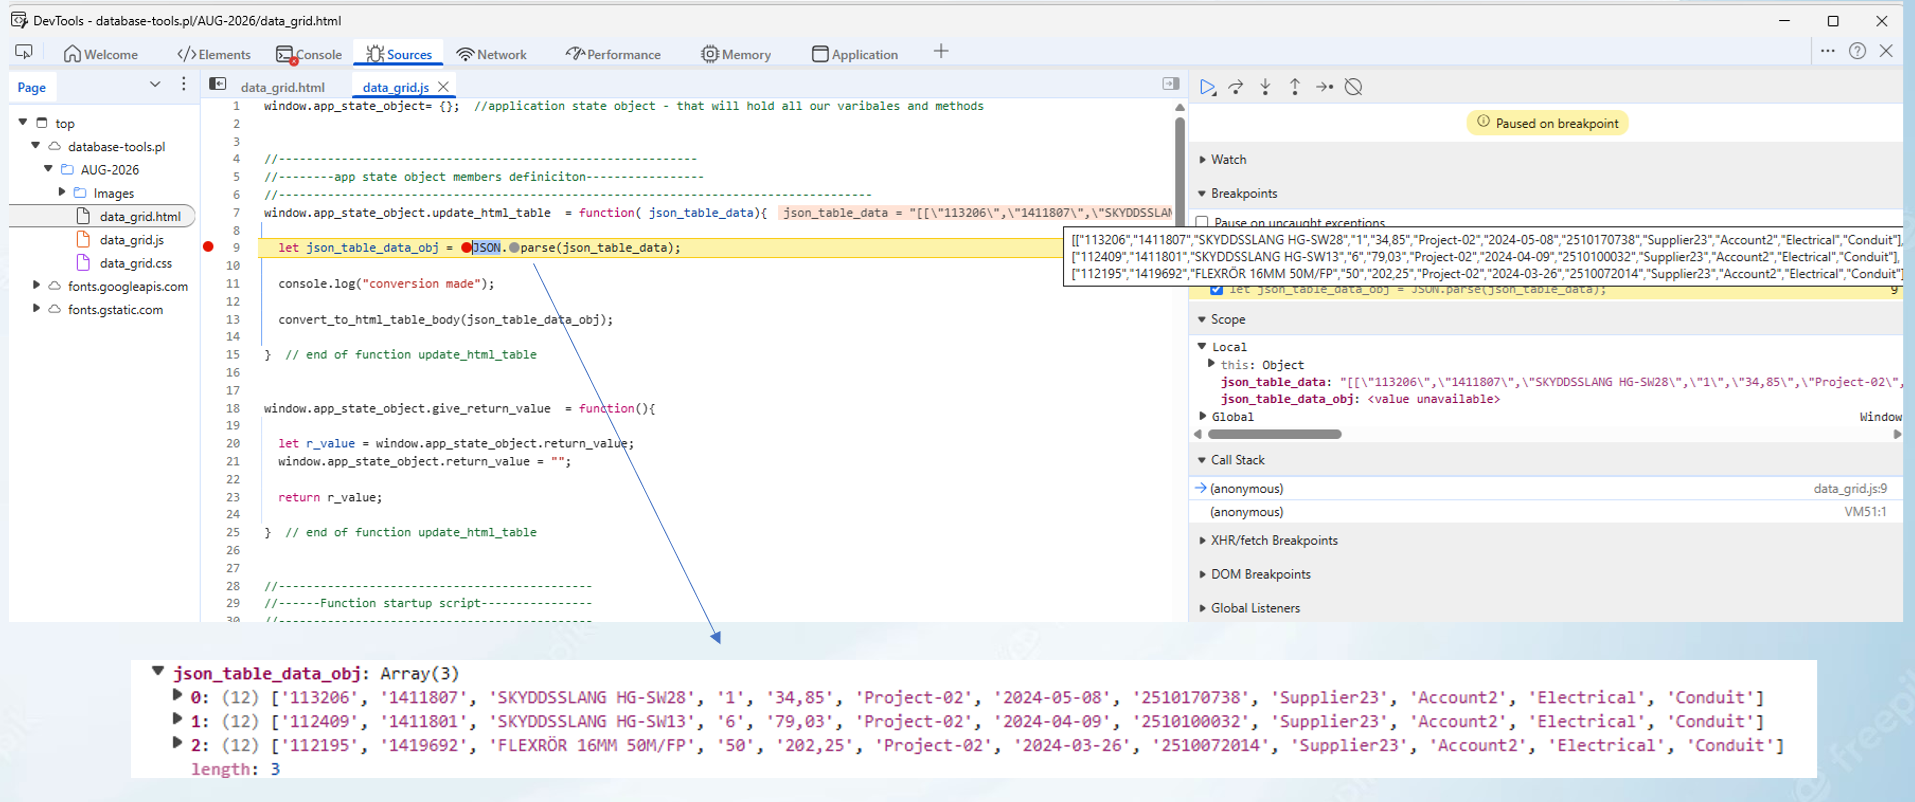
Task: Expand DOM Breakpoints section
Action: pos(1203,574)
